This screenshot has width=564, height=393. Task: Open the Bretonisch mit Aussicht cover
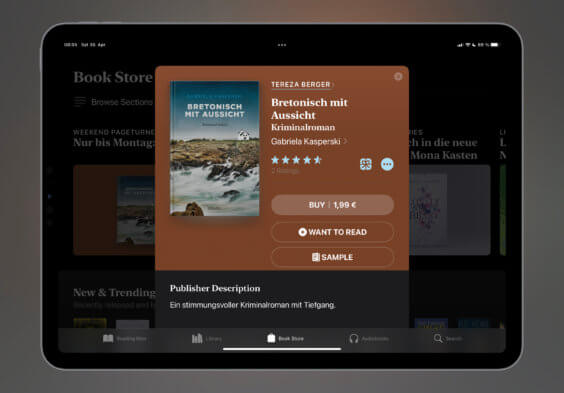click(214, 148)
